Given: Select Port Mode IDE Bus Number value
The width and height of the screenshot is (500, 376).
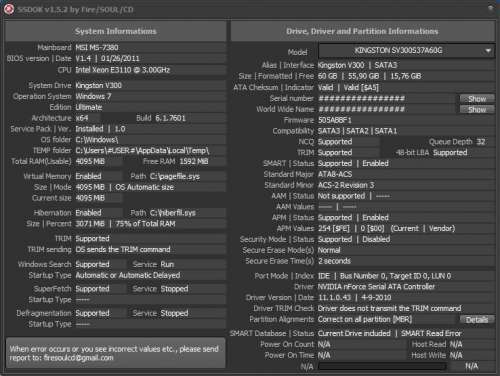Looking at the screenshot, I should [384, 276].
